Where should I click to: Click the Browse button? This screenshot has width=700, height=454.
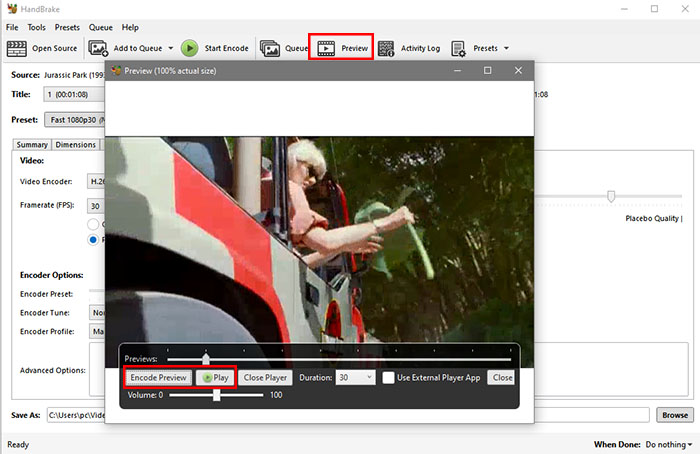tap(675, 415)
